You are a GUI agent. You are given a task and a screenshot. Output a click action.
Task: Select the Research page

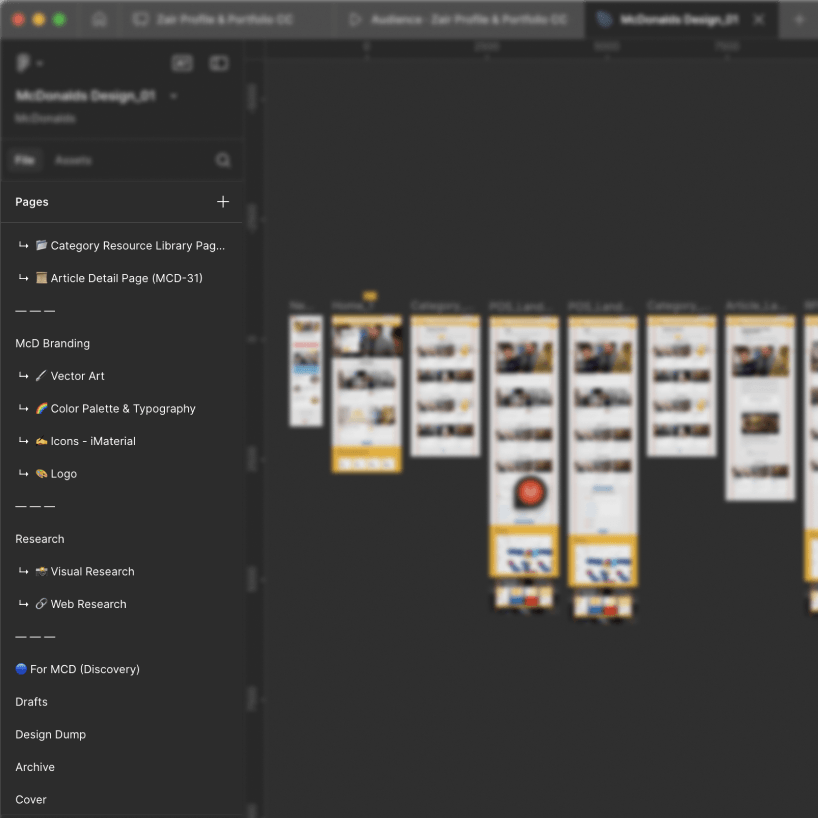click(x=122, y=539)
